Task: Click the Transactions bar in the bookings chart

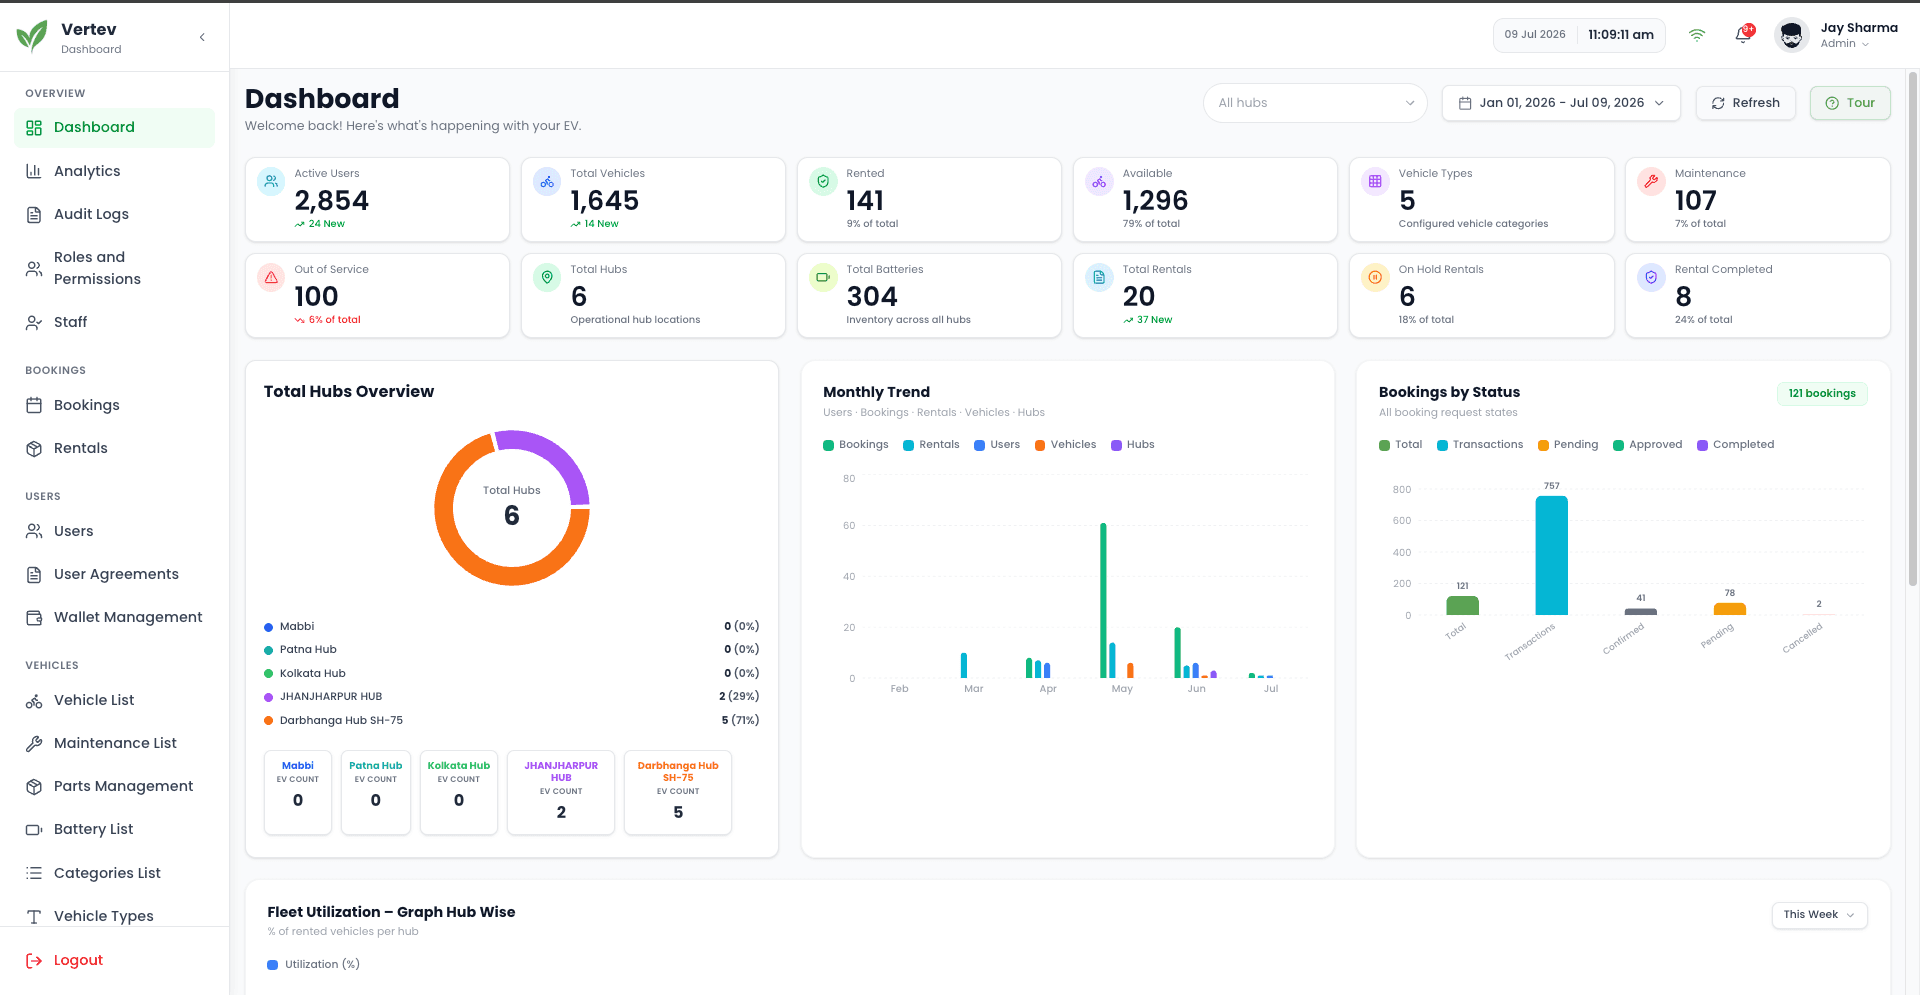Action: tap(1551, 556)
